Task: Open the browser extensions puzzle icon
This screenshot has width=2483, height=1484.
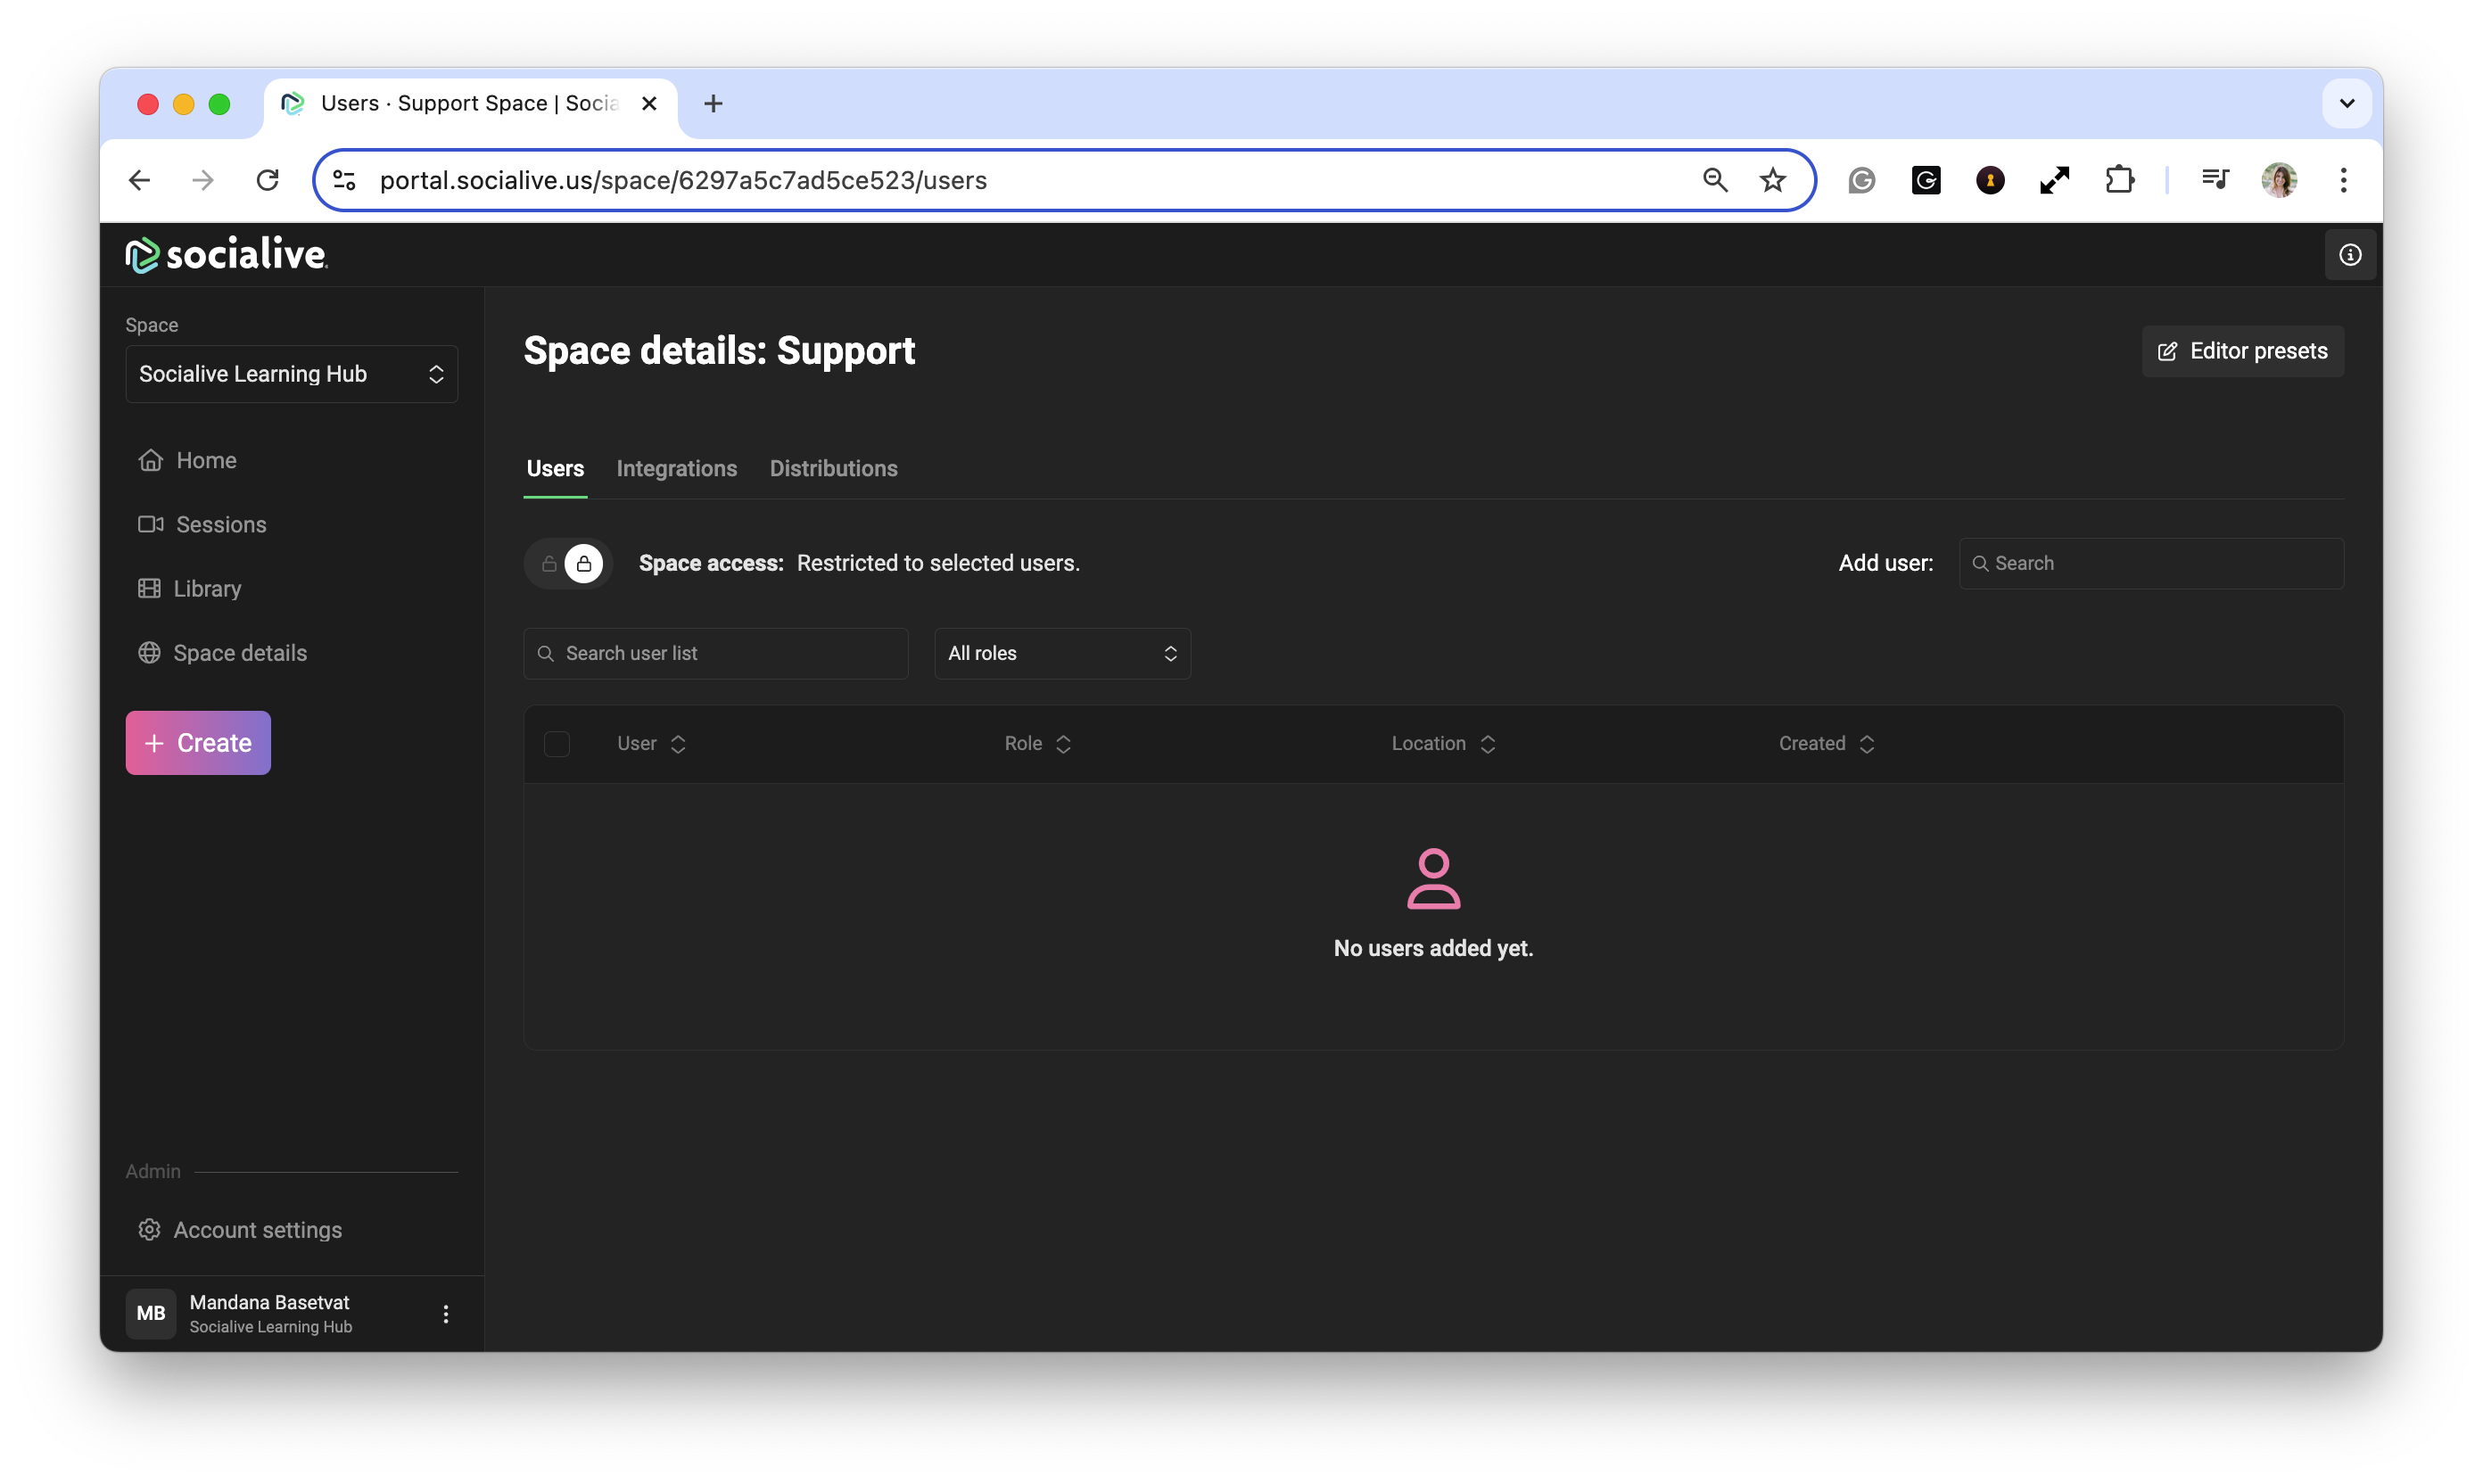Action: (x=2119, y=180)
